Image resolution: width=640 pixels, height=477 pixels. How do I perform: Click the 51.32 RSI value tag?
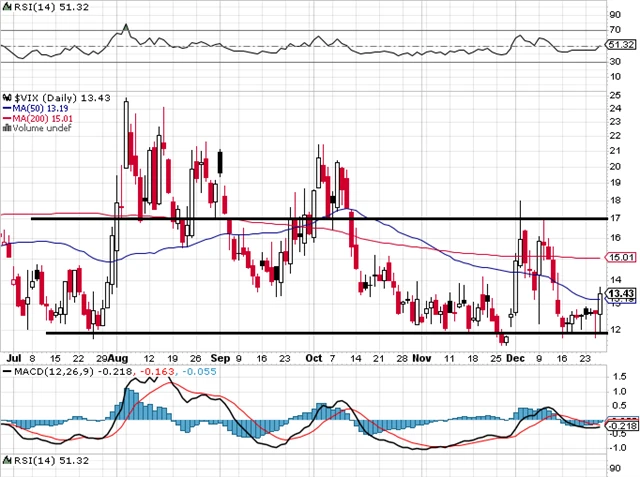click(x=622, y=45)
